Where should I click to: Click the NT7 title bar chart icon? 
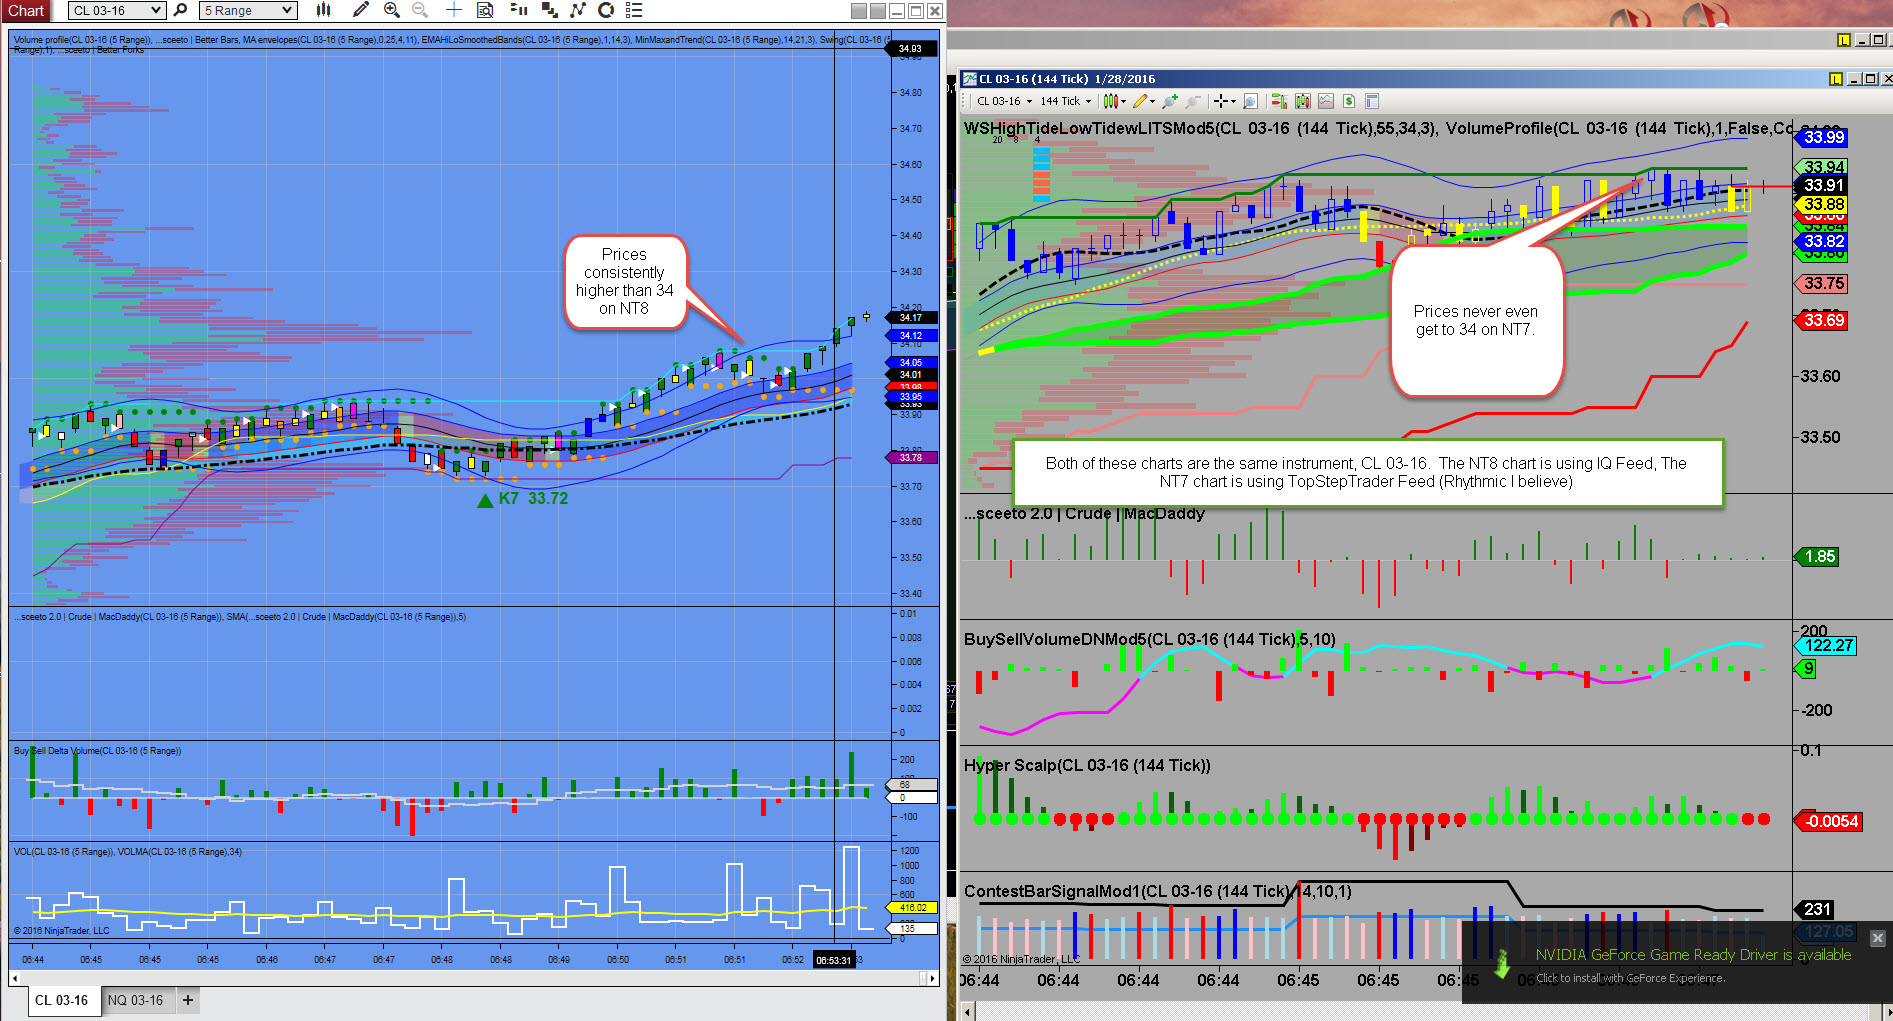click(969, 79)
